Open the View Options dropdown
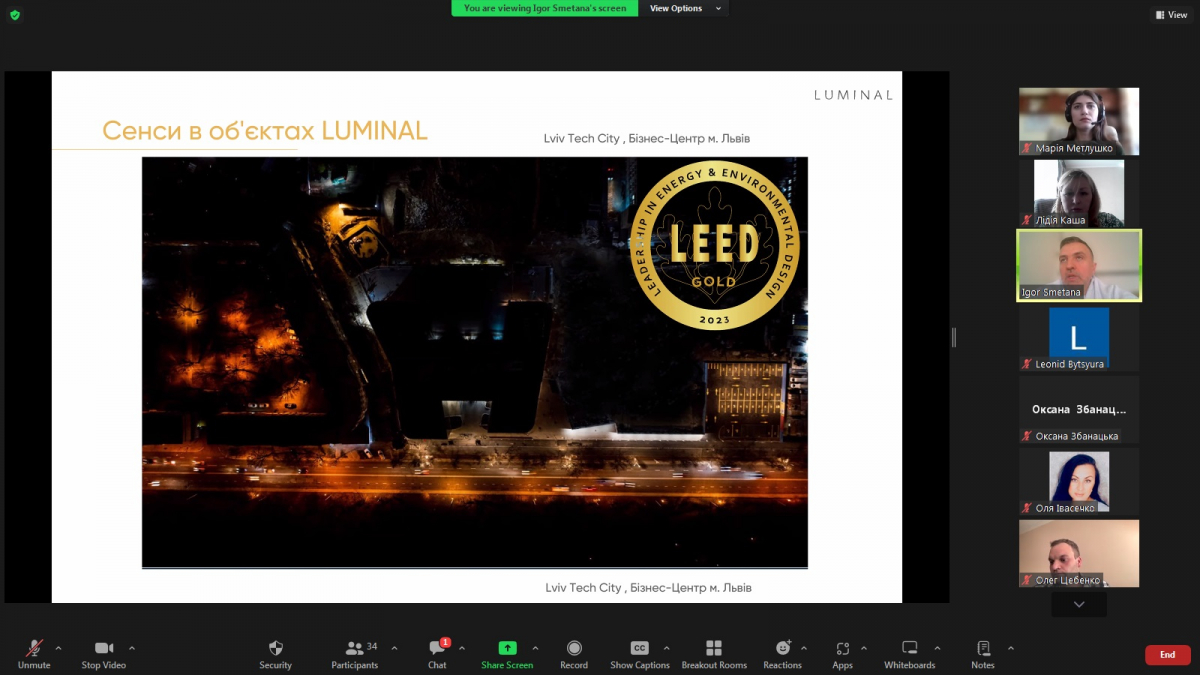Viewport: 1200px width, 675px height. pyautogui.click(x=685, y=8)
